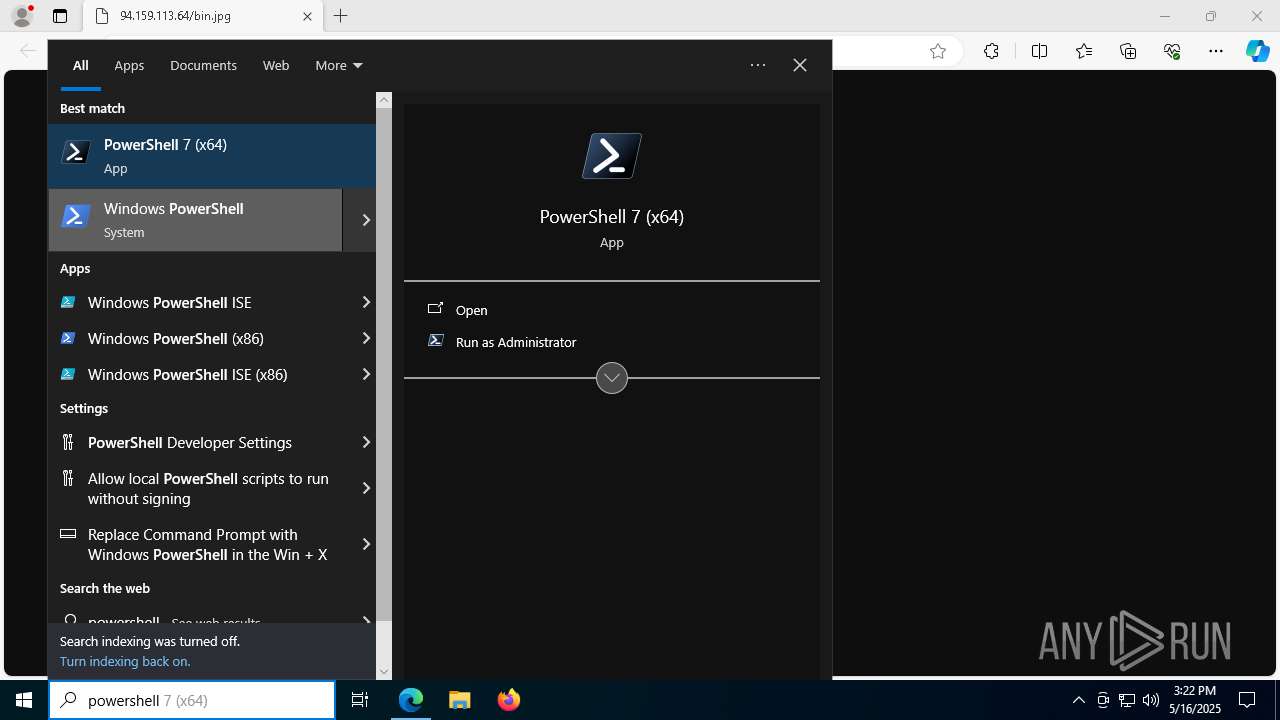
Task: Open Task View on the taskbar
Action: 360,700
